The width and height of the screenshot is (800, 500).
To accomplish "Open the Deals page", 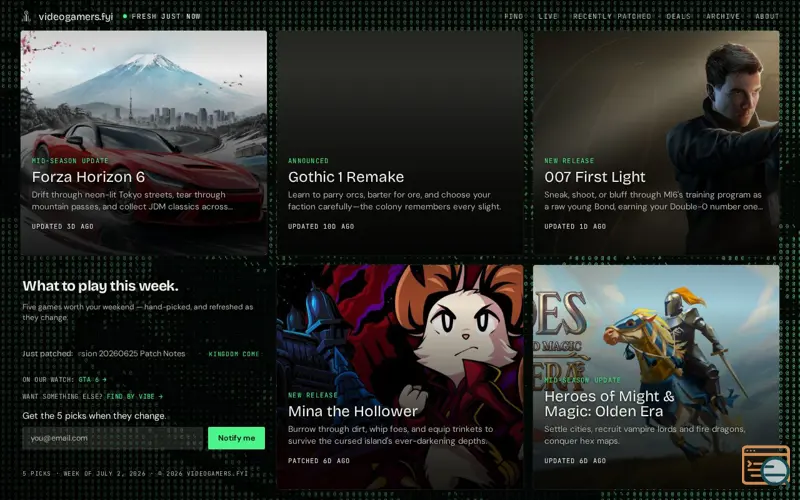I will click(678, 16).
